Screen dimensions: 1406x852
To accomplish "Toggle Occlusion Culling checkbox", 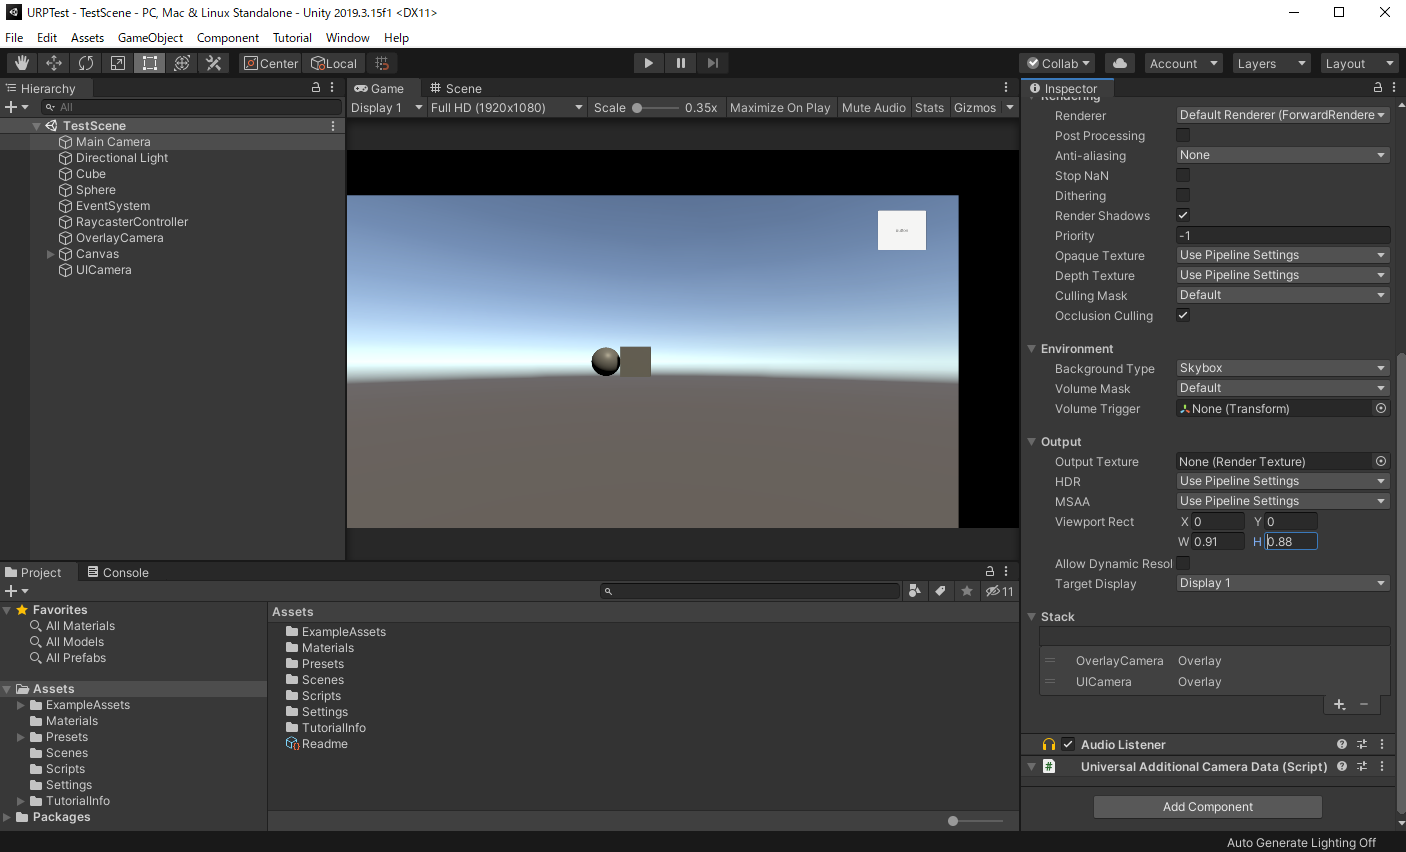I will pos(1183,315).
